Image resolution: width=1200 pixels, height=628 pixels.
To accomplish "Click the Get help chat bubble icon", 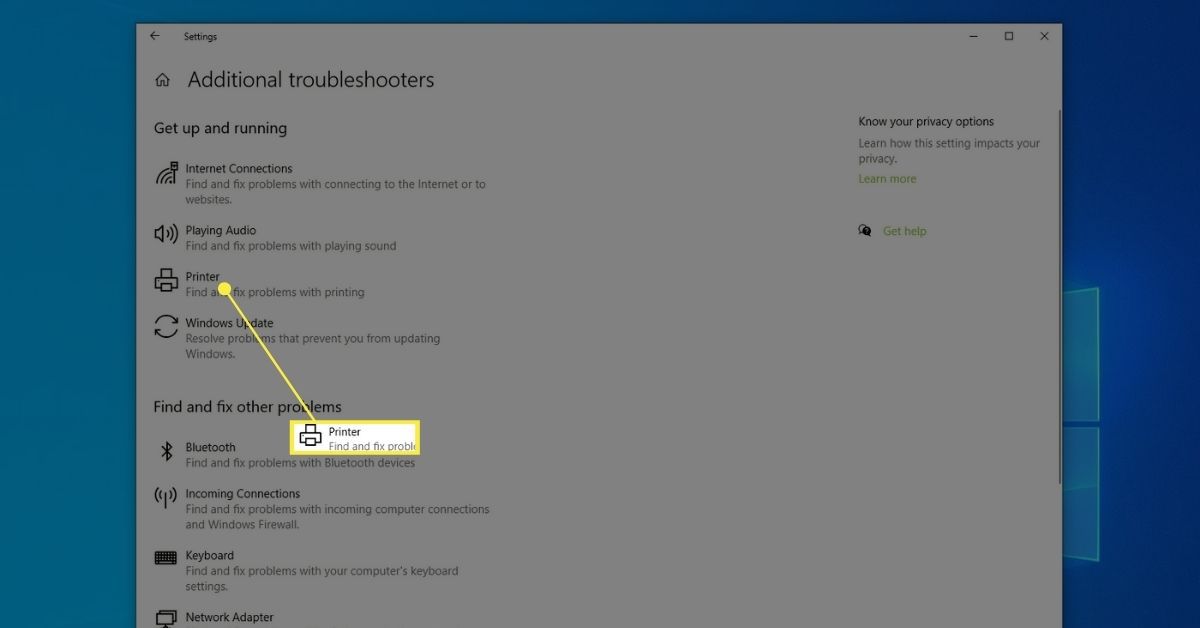I will 865,231.
